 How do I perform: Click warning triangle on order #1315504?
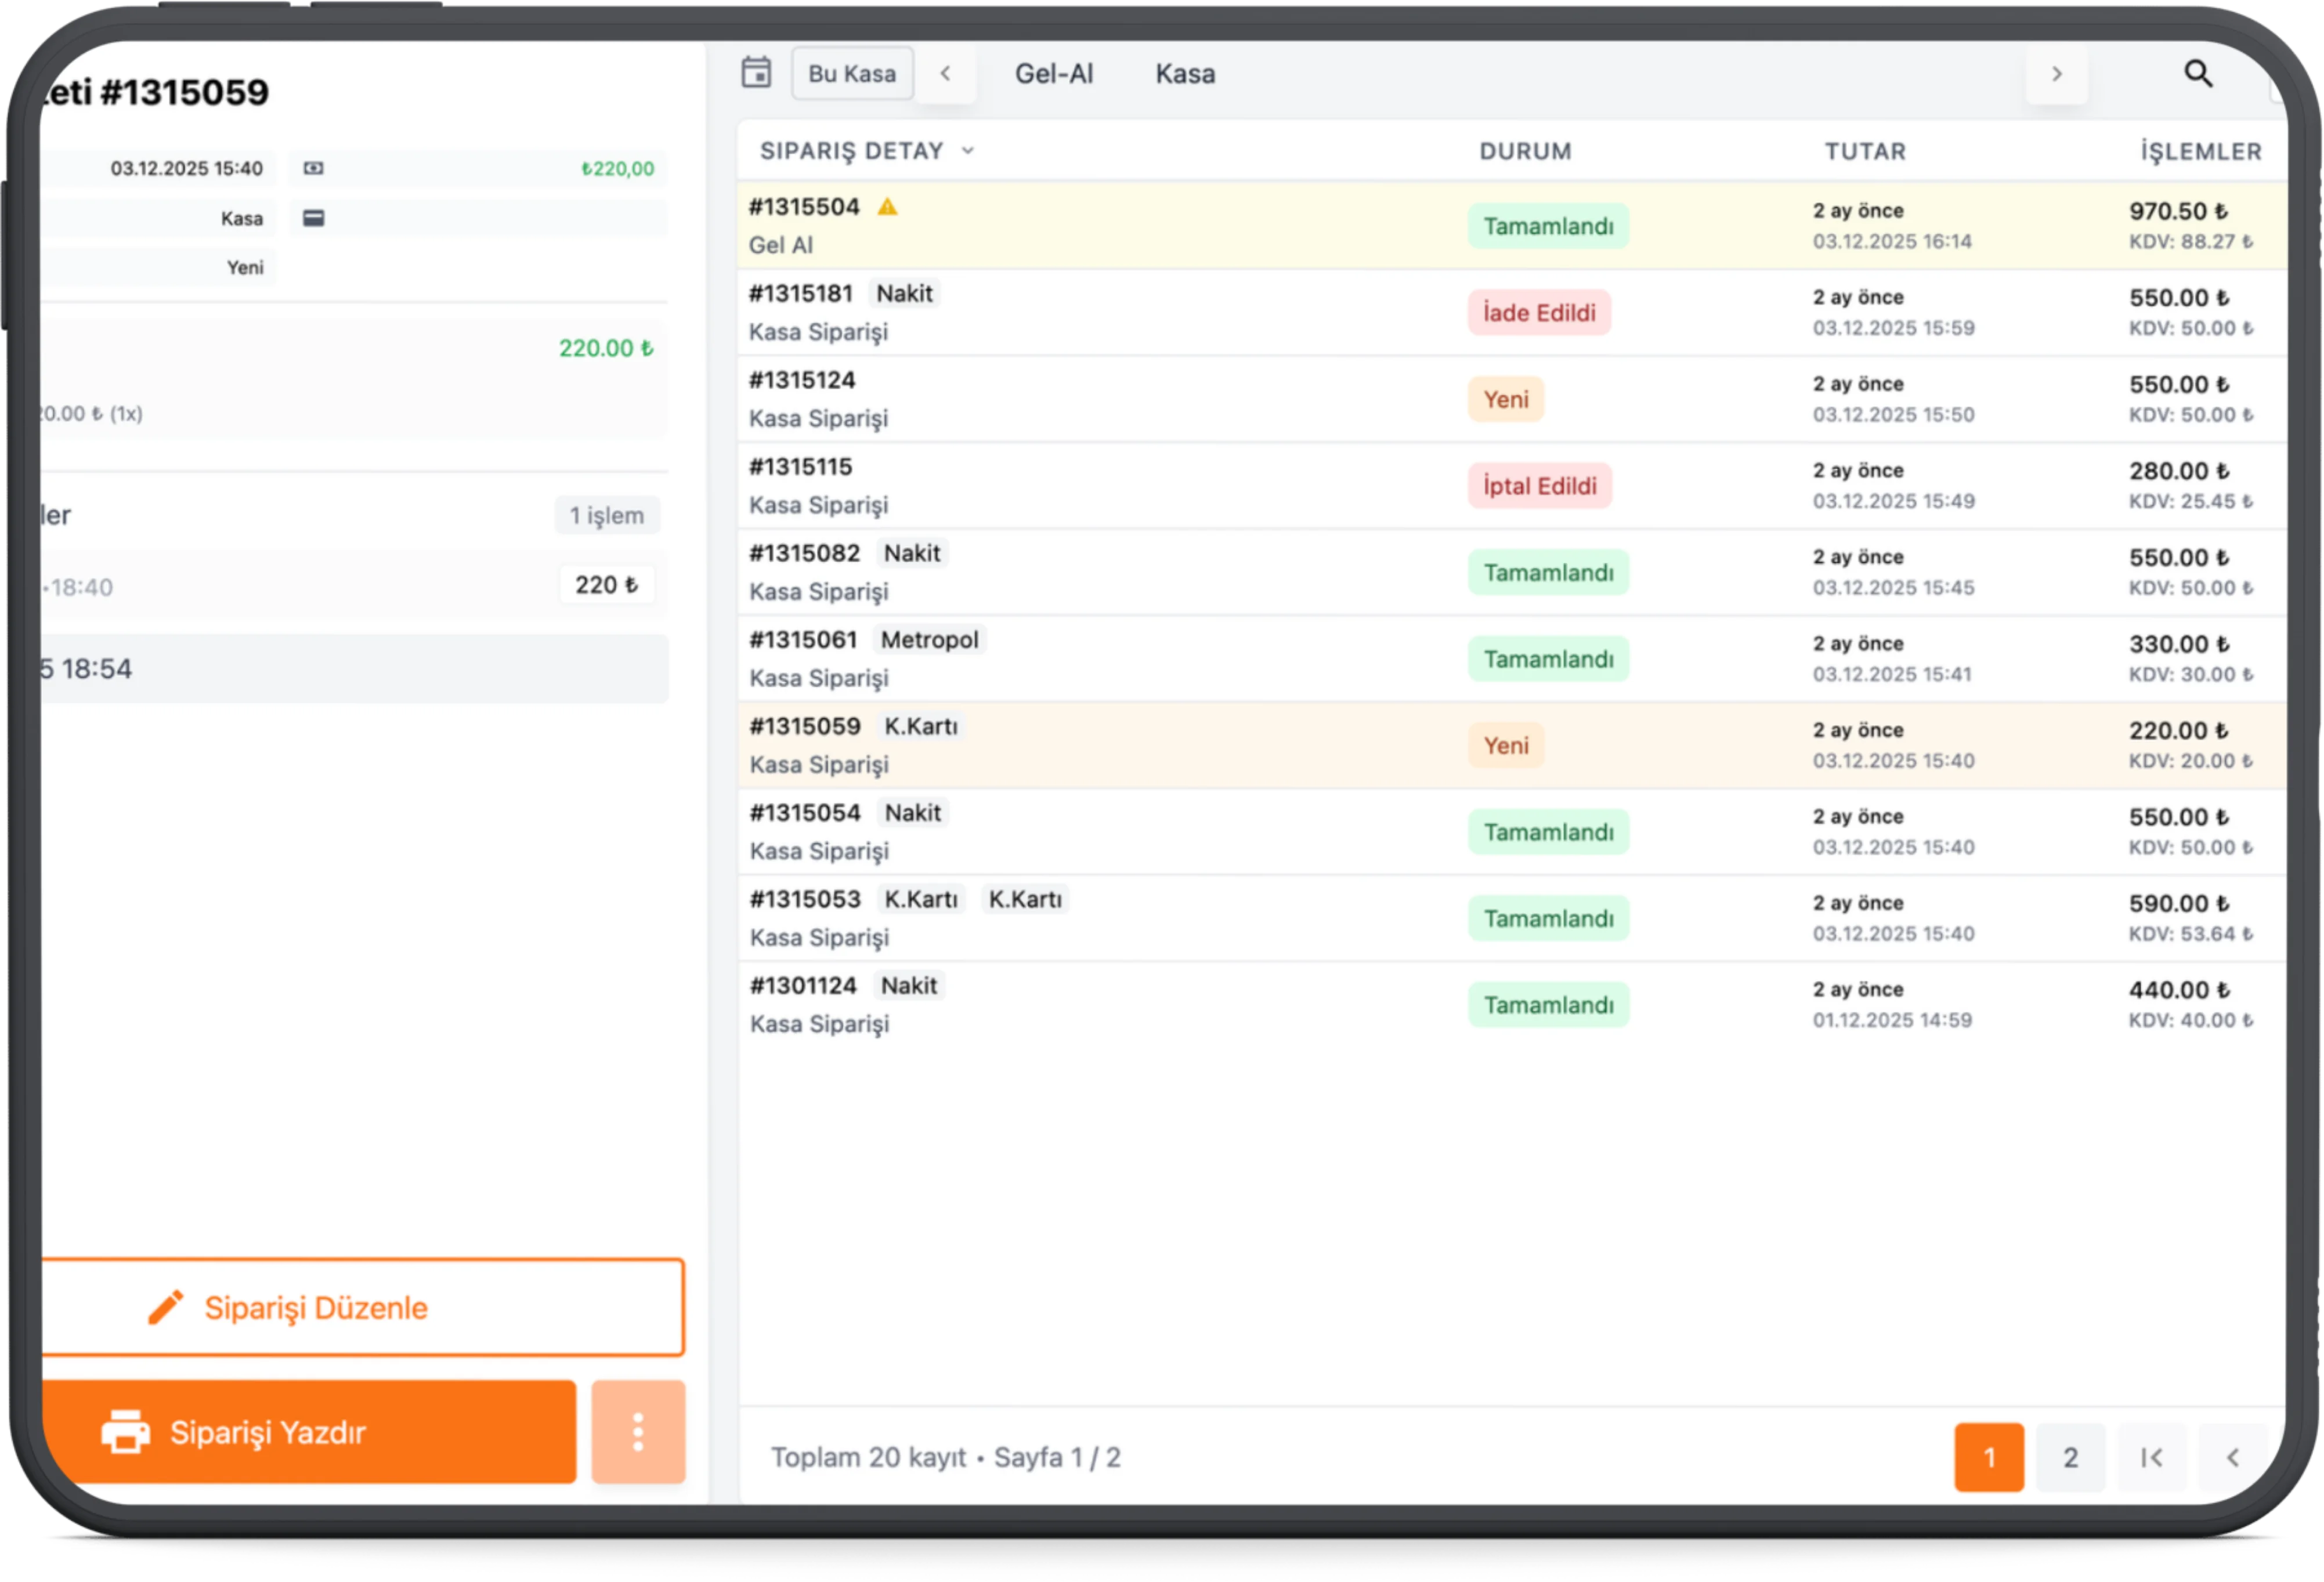(x=887, y=207)
